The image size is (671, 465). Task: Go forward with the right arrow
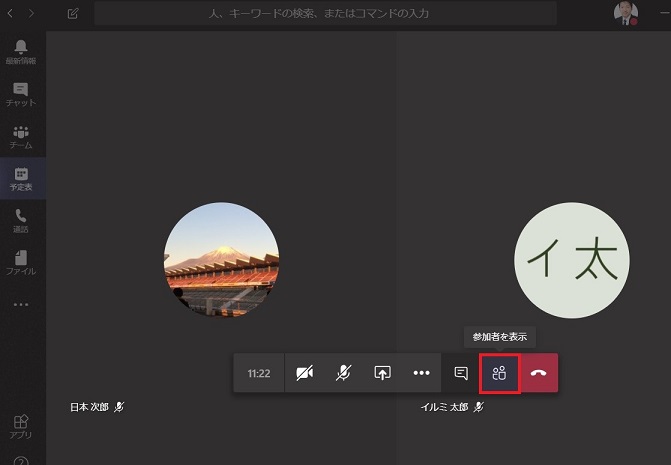pyautogui.click(x=31, y=14)
